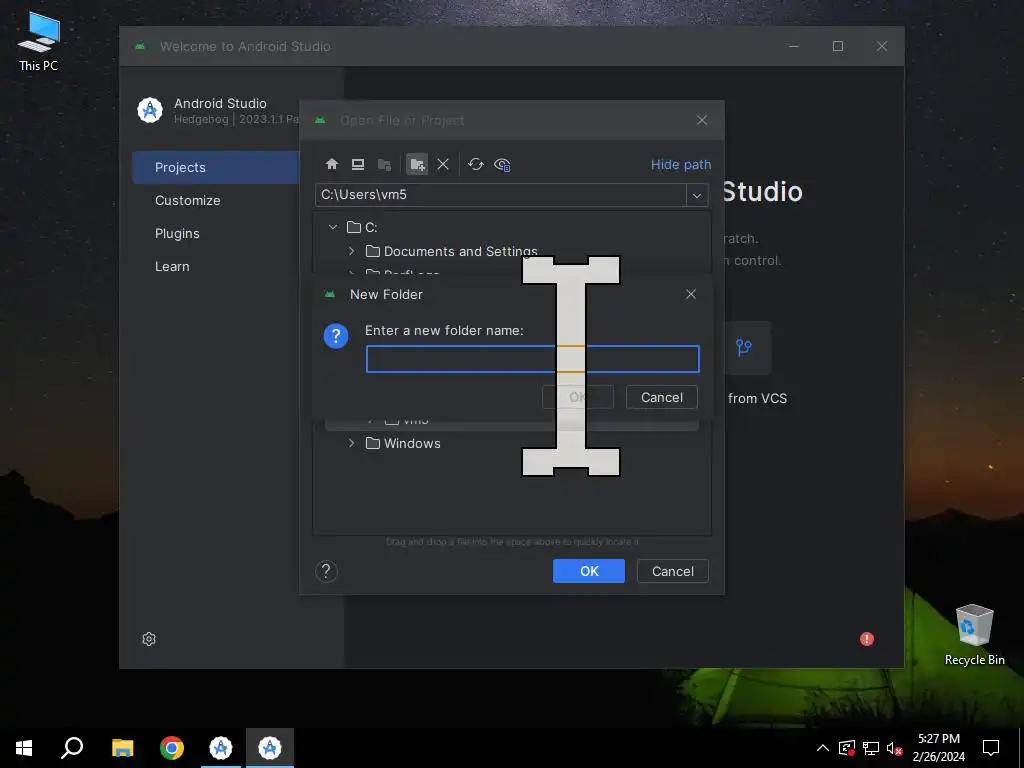Cancel the Open File or Project dialog

tap(673, 571)
